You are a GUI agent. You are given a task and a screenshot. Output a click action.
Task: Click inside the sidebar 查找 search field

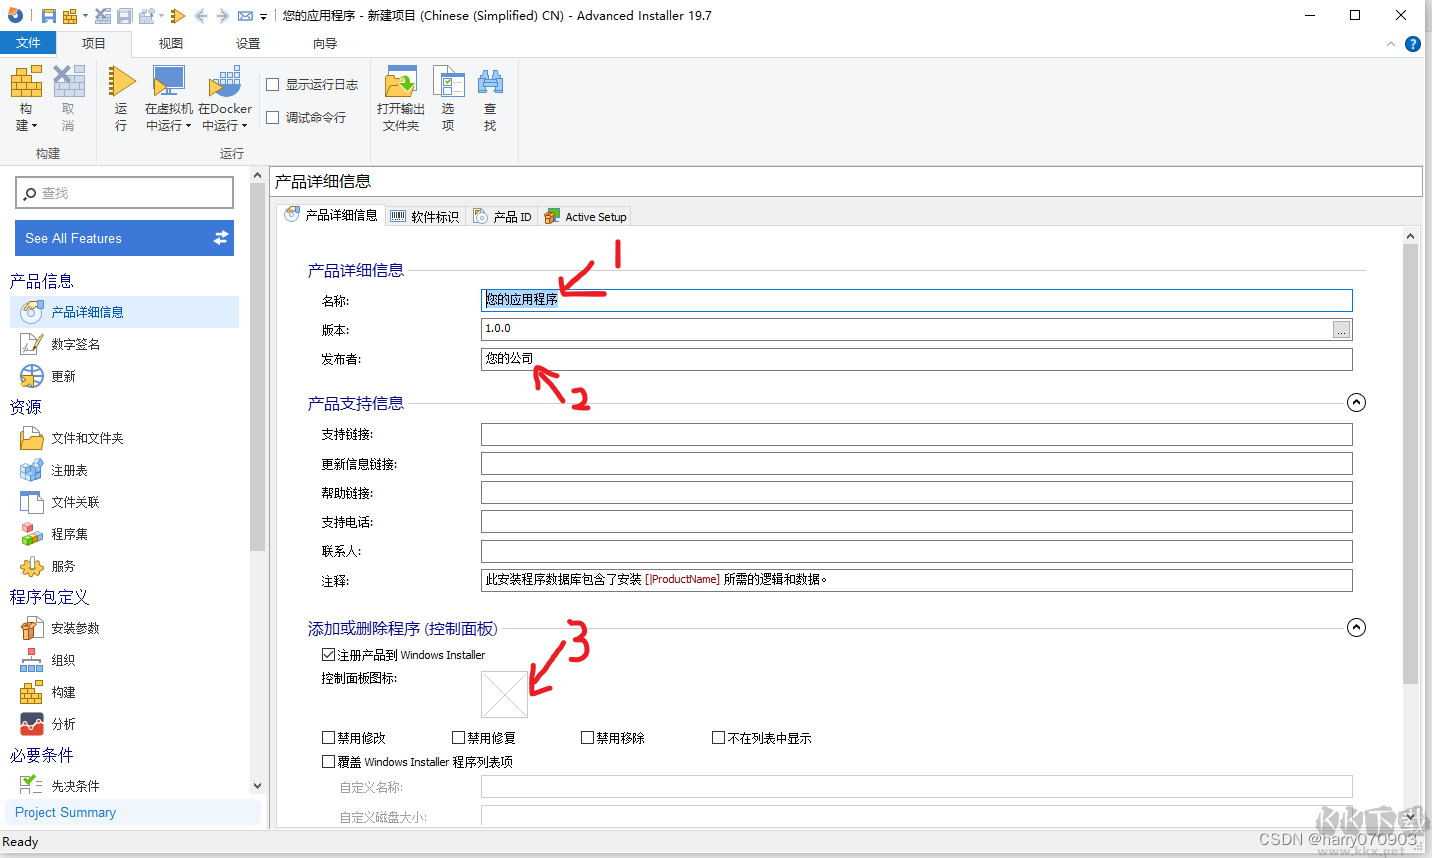click(124, 191)
